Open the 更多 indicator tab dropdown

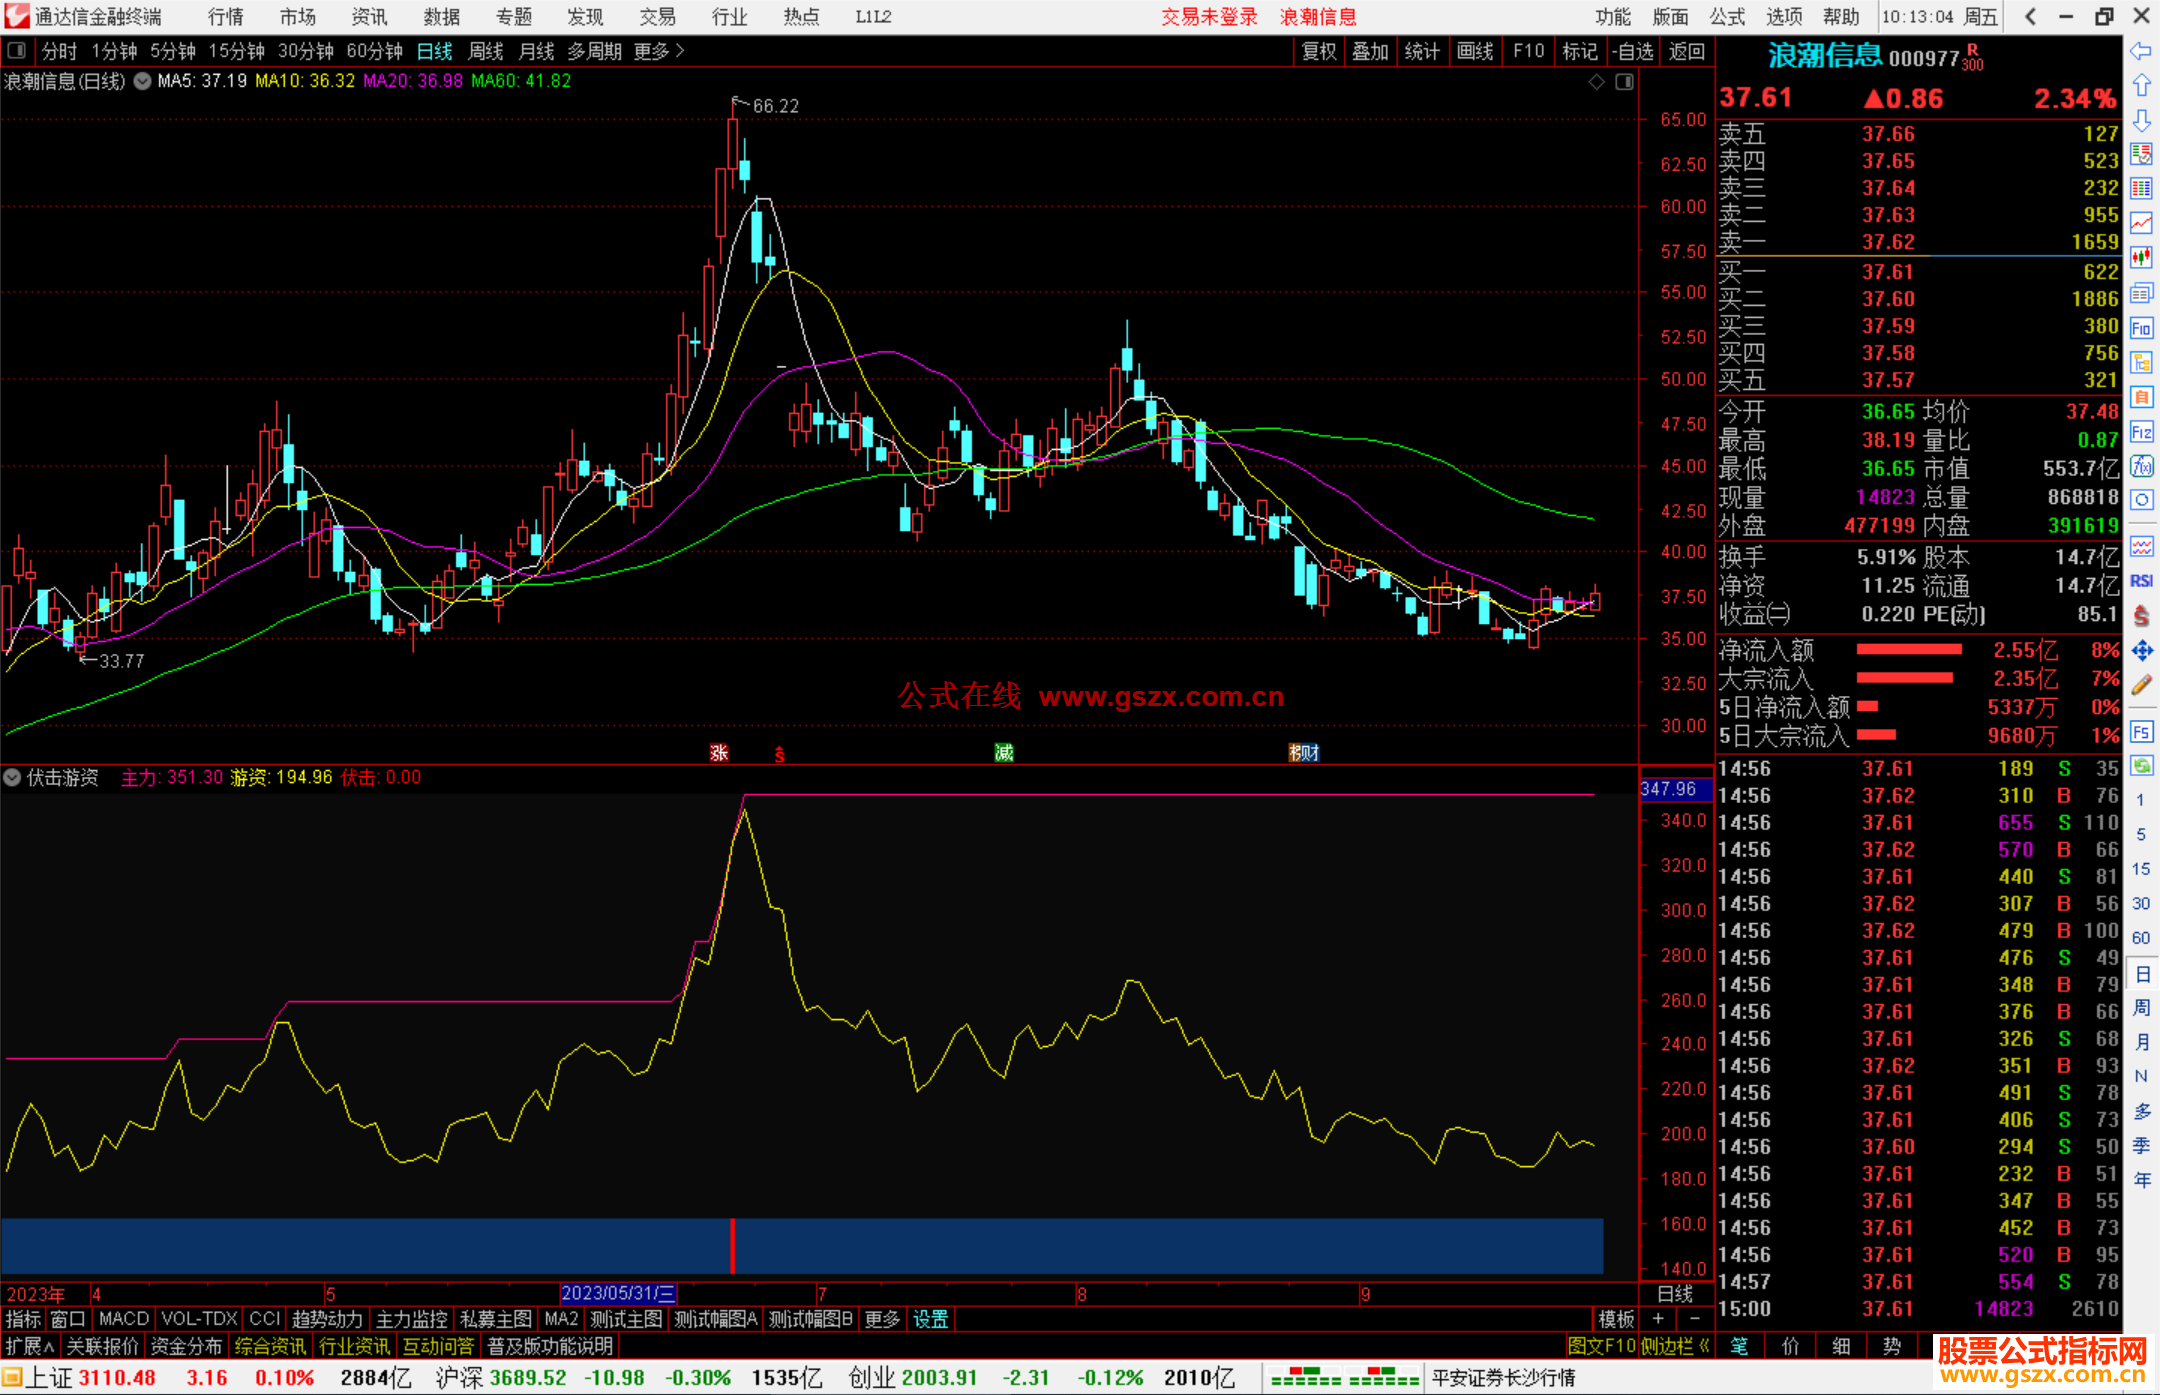[882, 1319]
